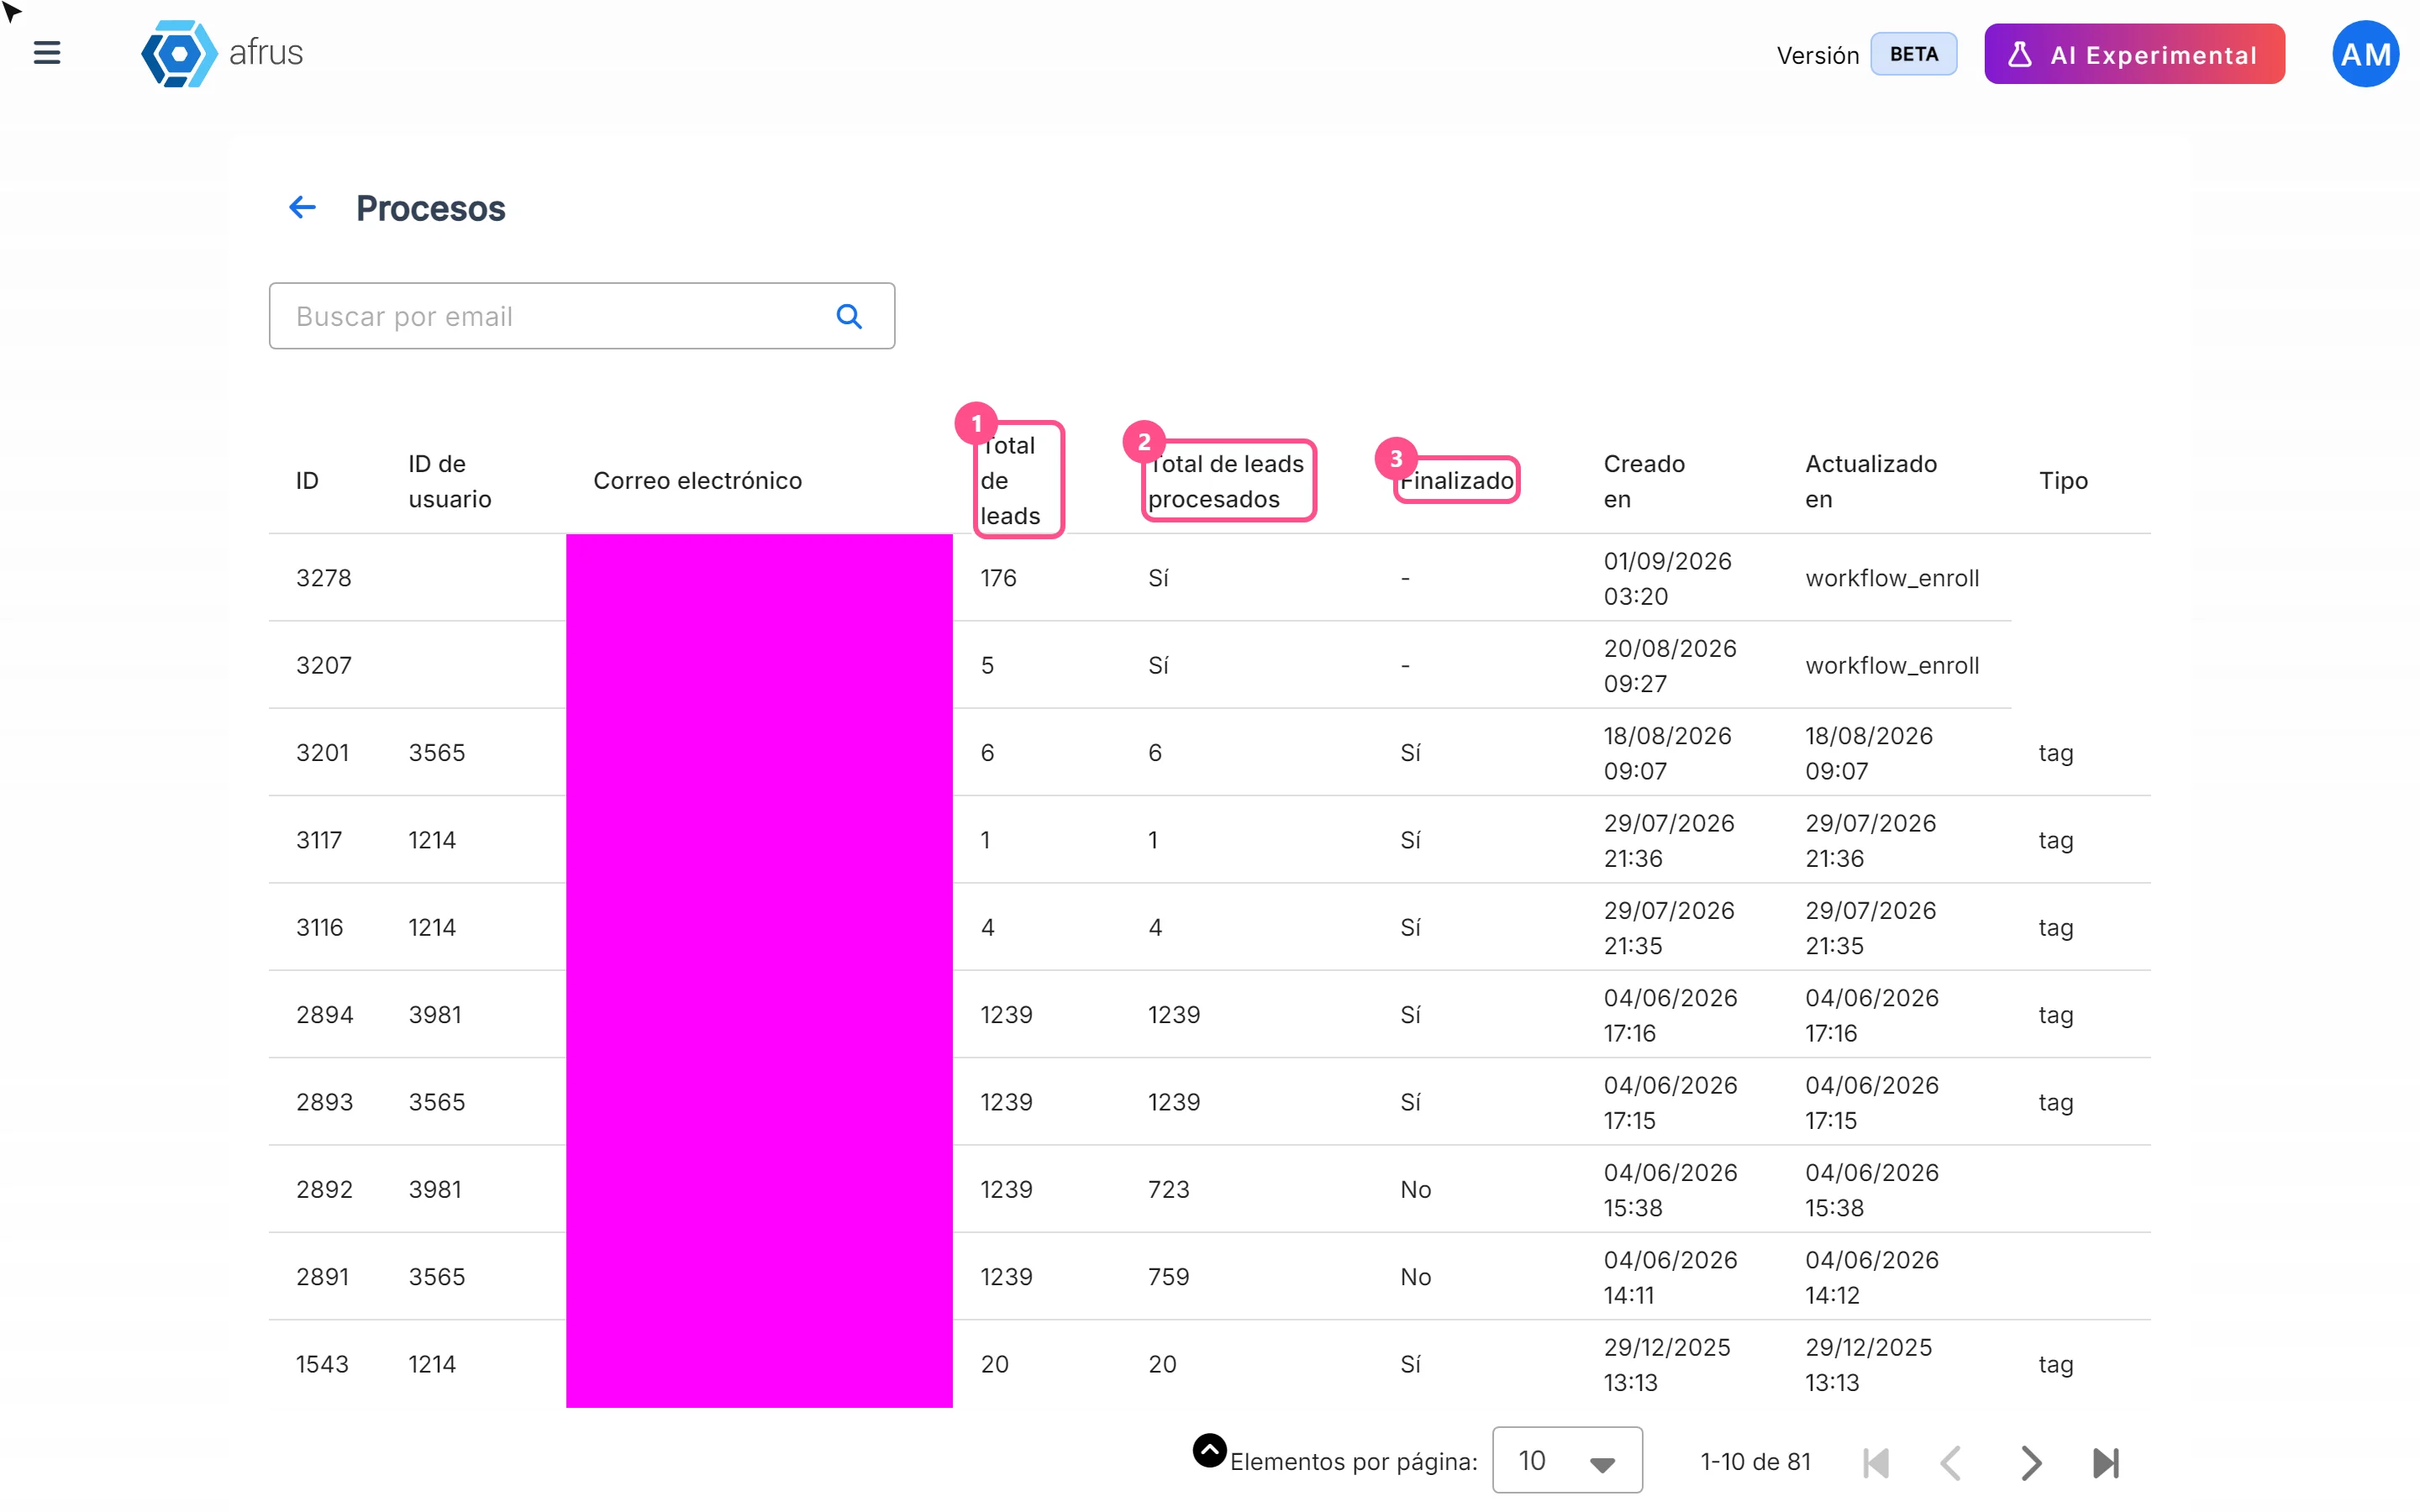Click the 759 processed leads value
Image resolution: width=2420 pixels, height=1512 pixels.
coord(1169,1277)
